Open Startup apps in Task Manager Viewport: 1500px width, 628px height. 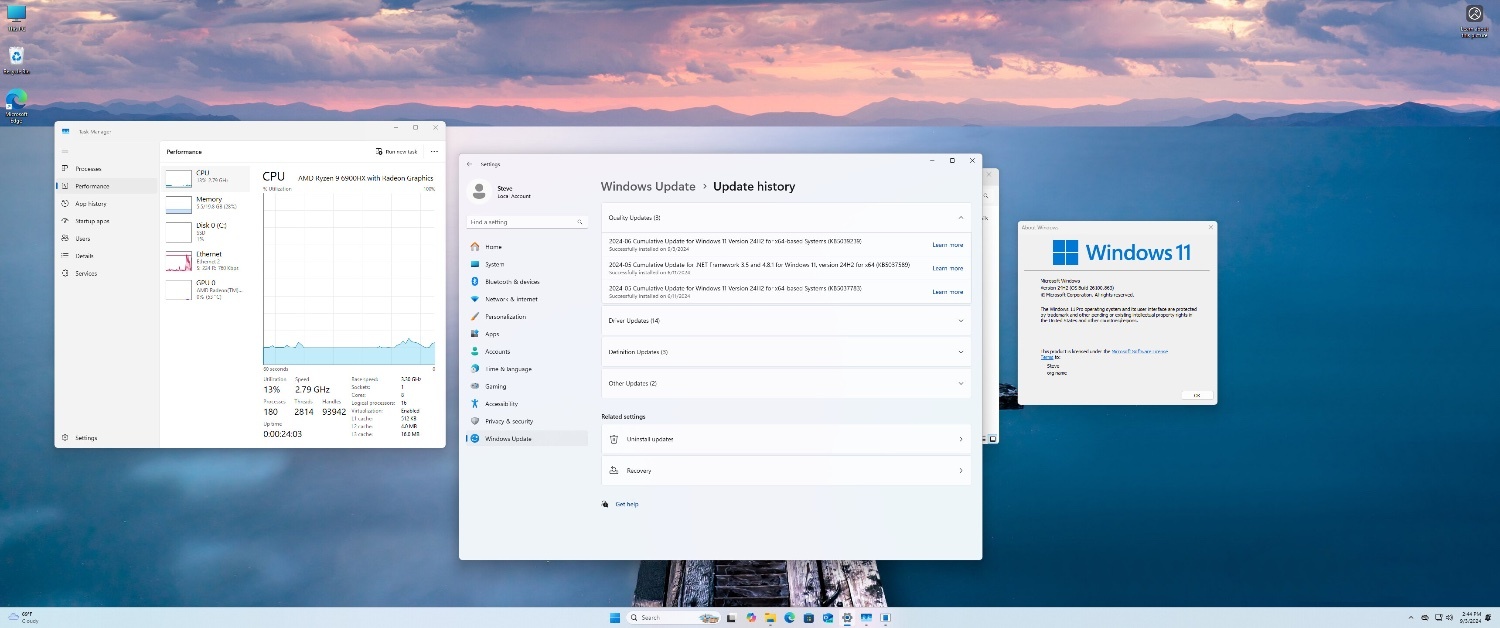pyautogui.click(x=92, y=221)
